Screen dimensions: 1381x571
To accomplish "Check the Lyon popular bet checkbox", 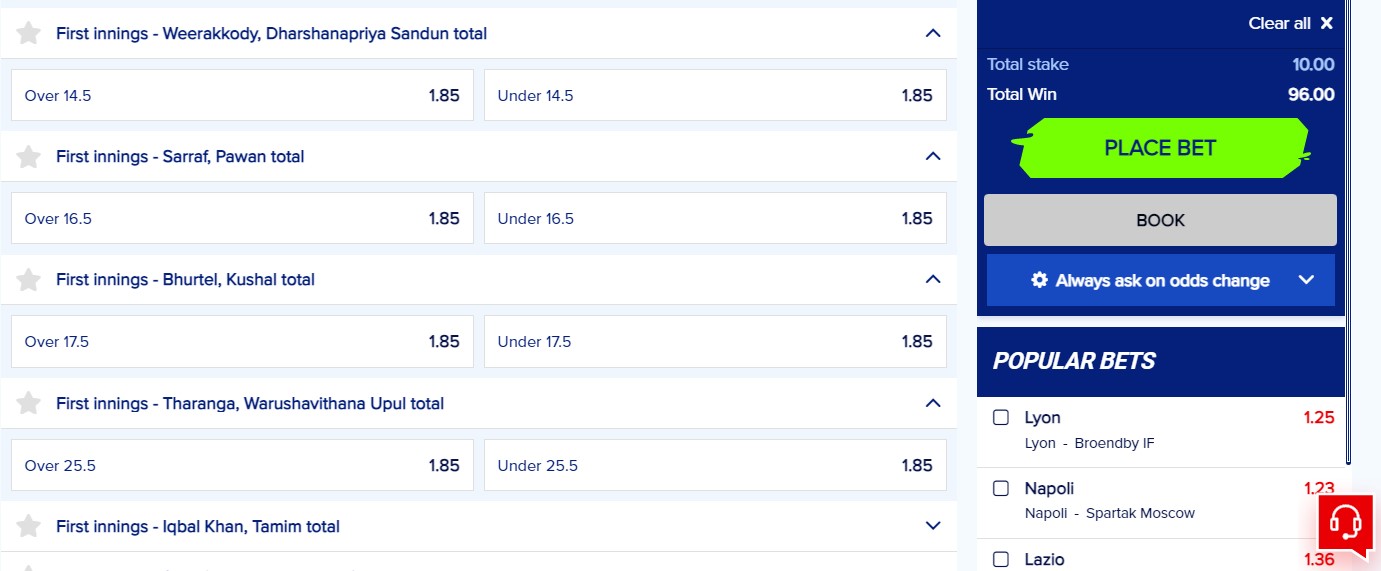I will point(1001,417).
